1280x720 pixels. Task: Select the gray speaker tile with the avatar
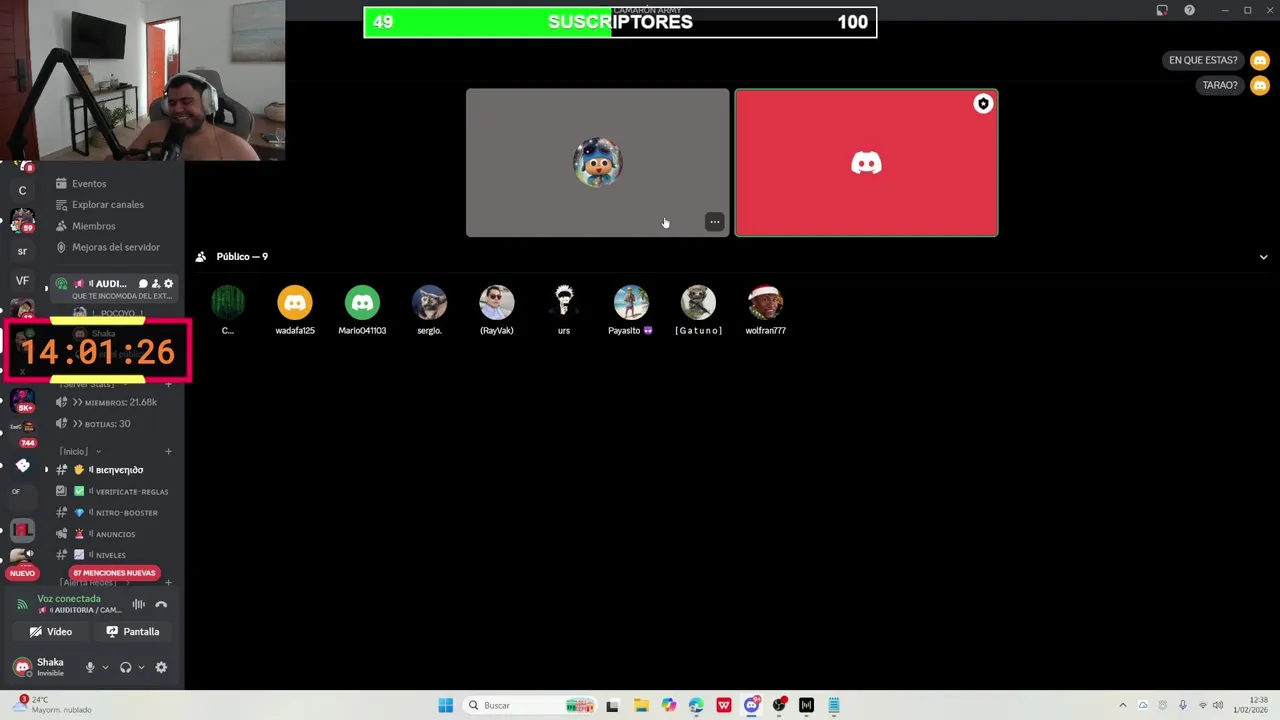(x=598, y=163)
